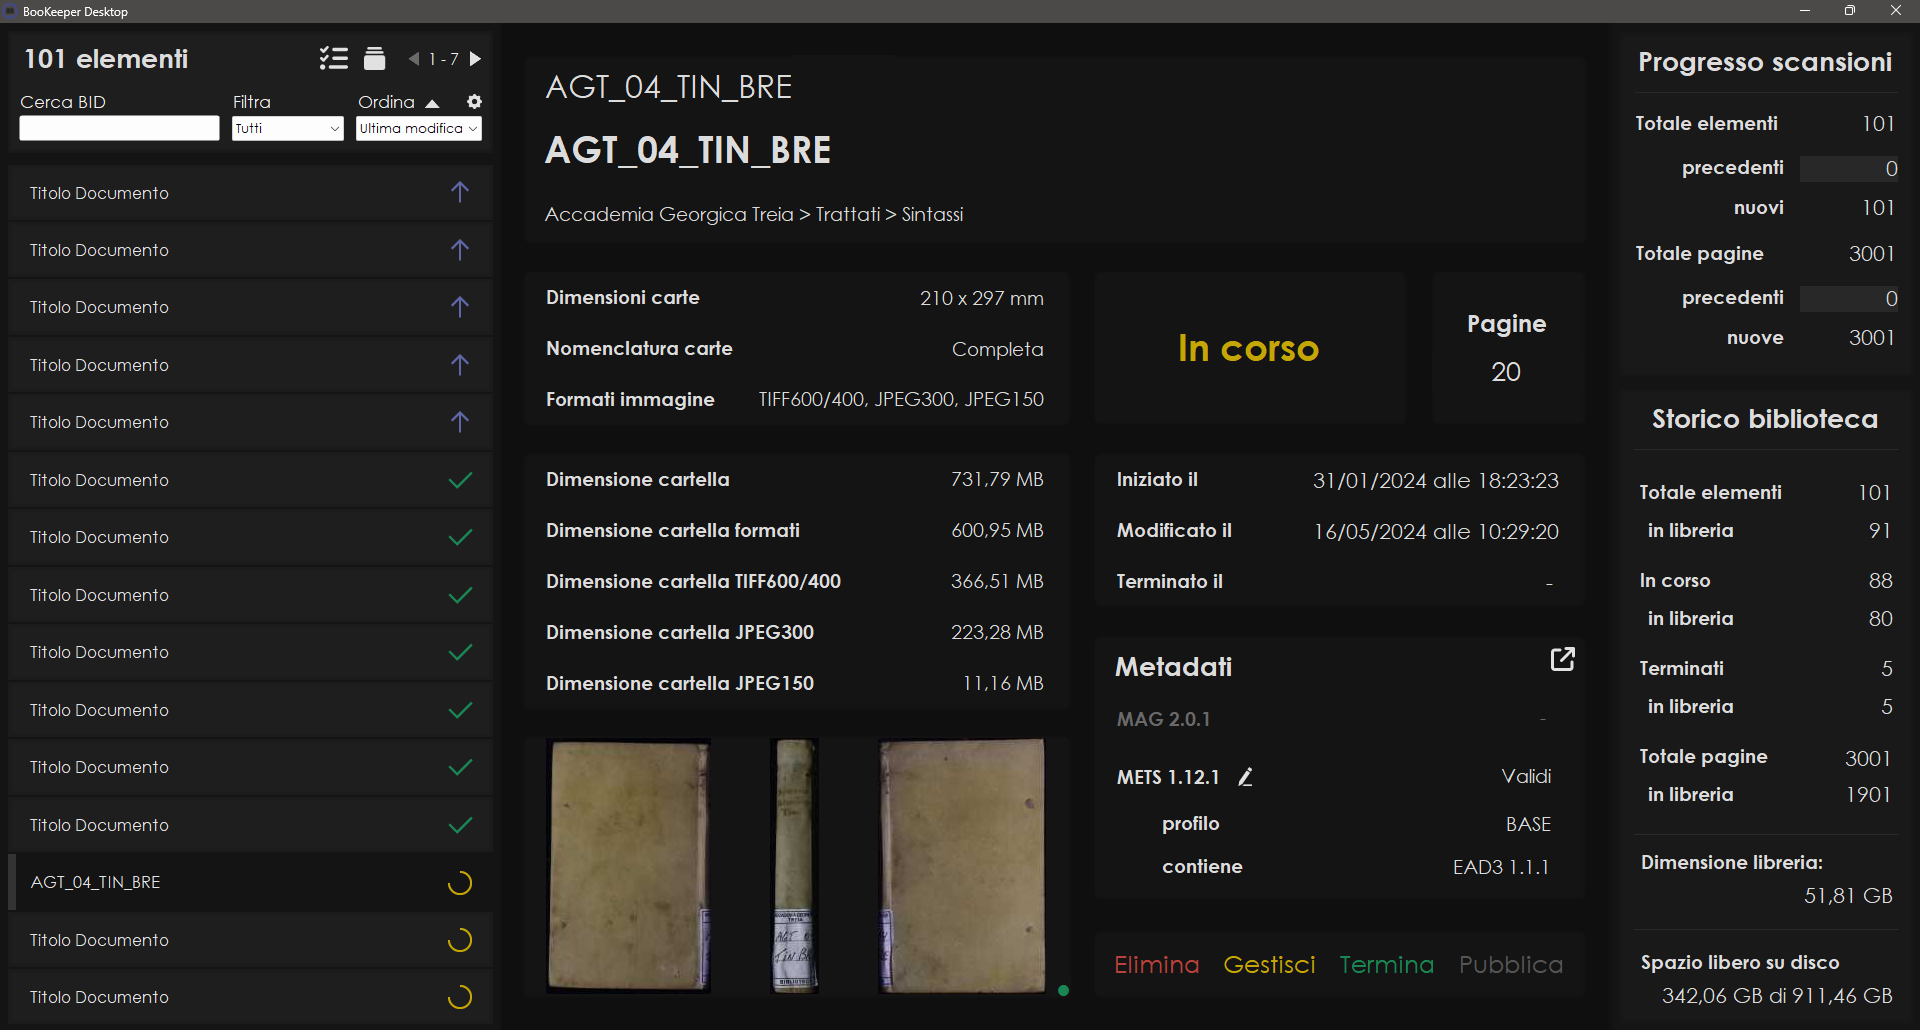Select the first Titolo Documento list item
Viewport: 1920px width, 1030px height.
(x=250, y=193)
